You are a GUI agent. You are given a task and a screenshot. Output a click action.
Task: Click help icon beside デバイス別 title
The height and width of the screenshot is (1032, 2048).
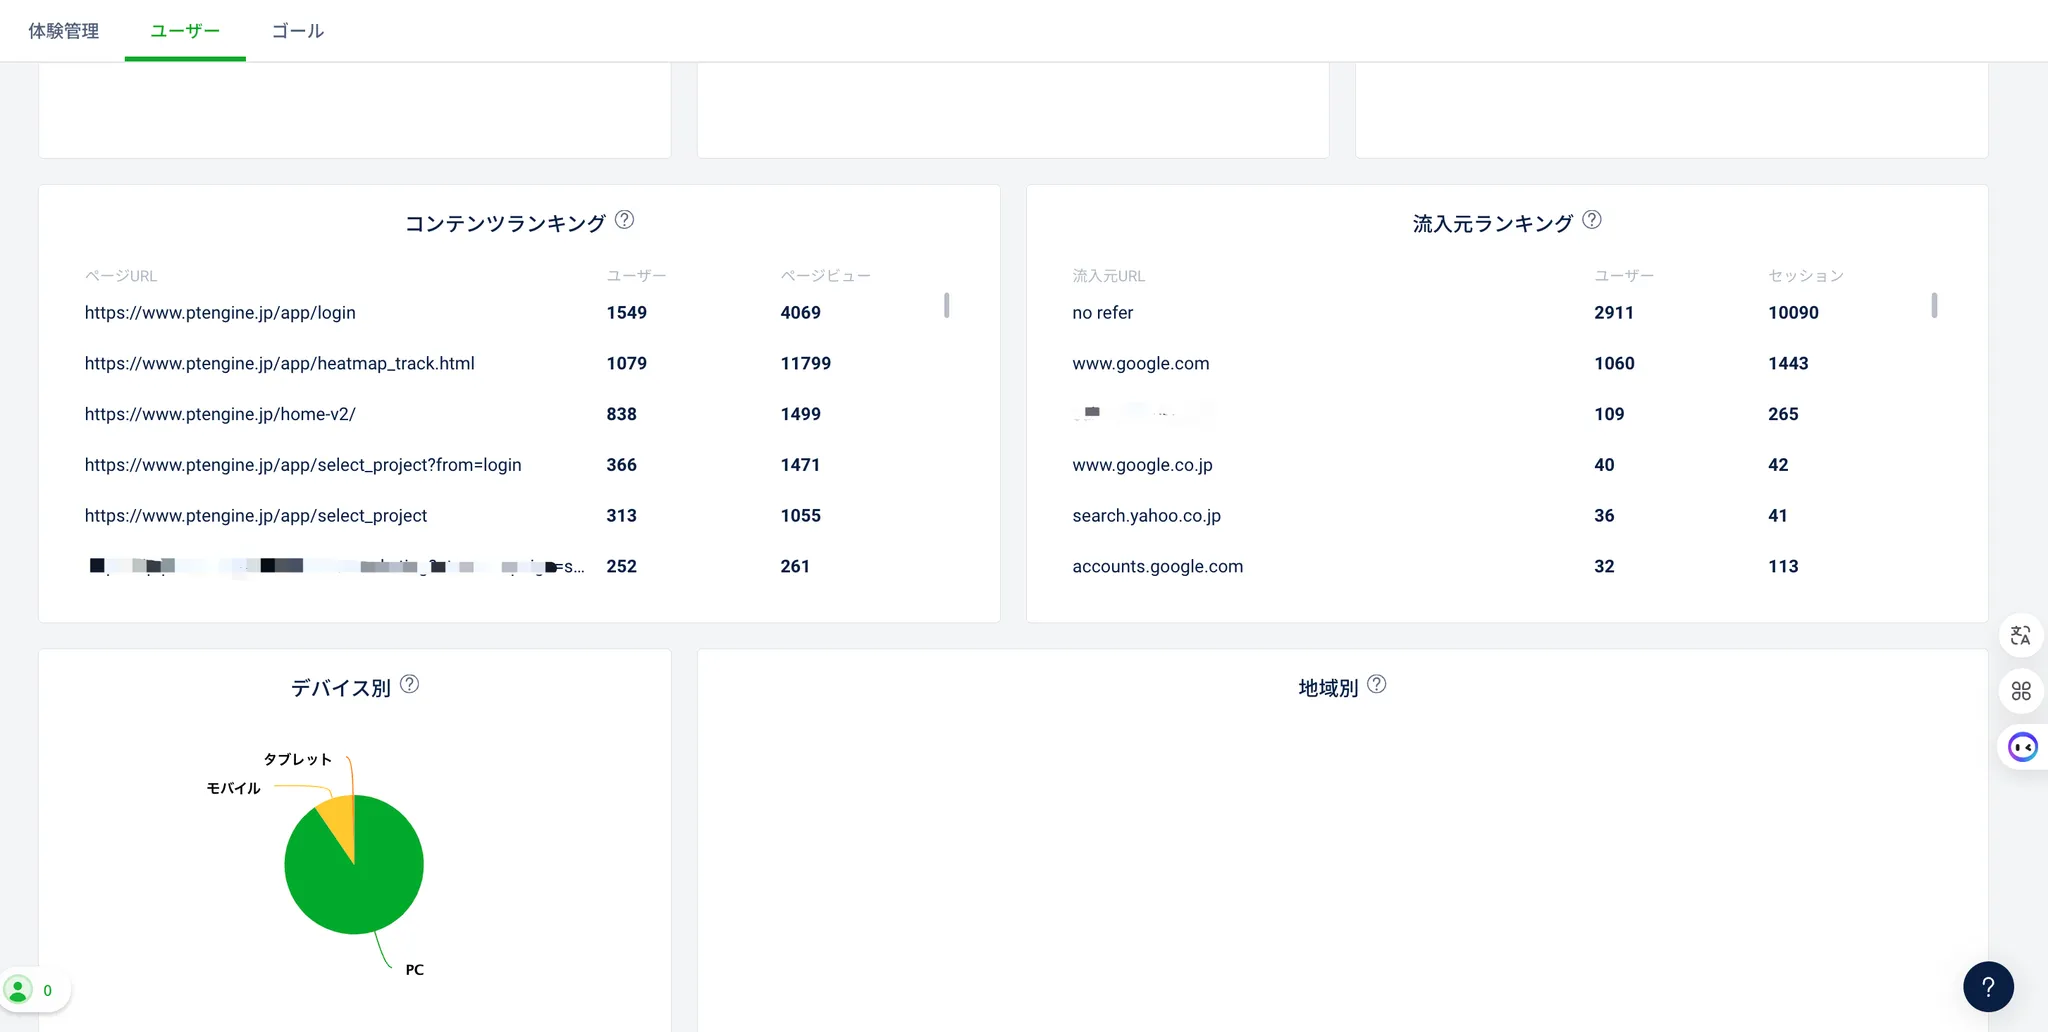click(x=409, y=685)
